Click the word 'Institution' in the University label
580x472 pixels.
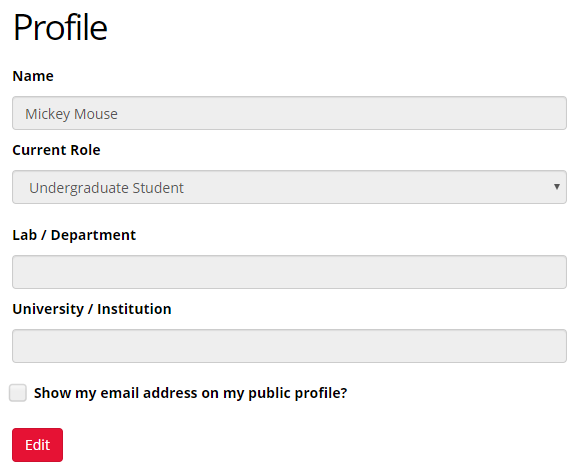[x=134, y=309]
